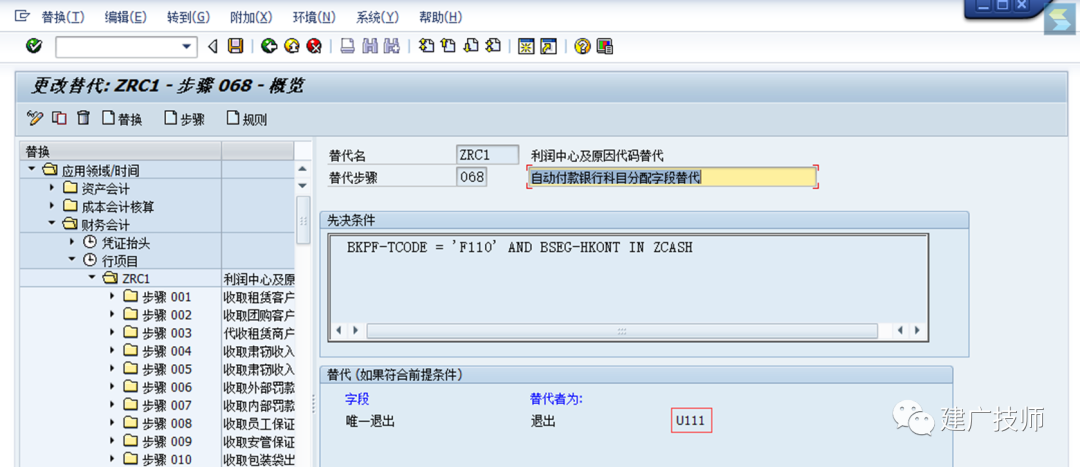The height and width of the screenshot is (467, 1080).
Task: Open the 系统(Y) menu
Action: (377, 17)
